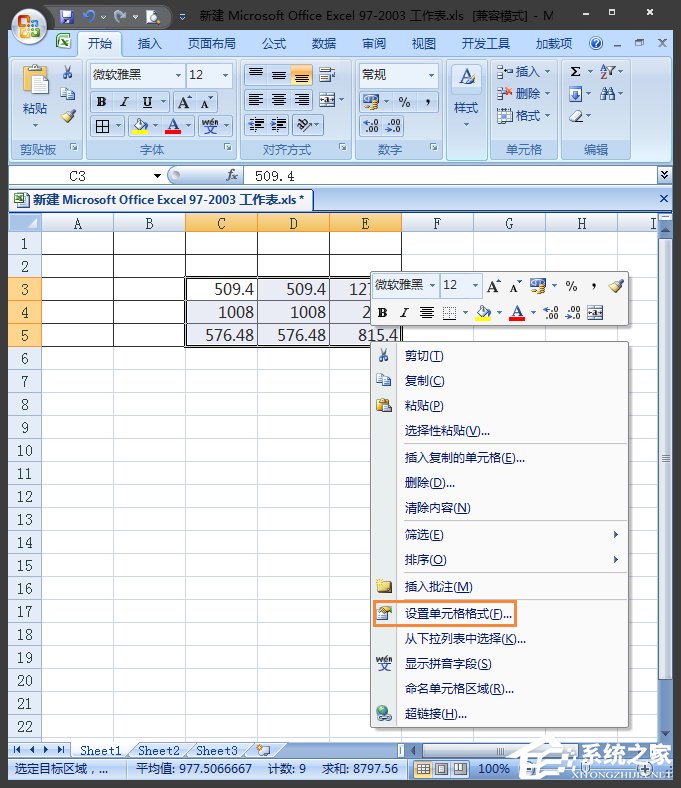Apply percent style in ribbon

pos(404,102)
